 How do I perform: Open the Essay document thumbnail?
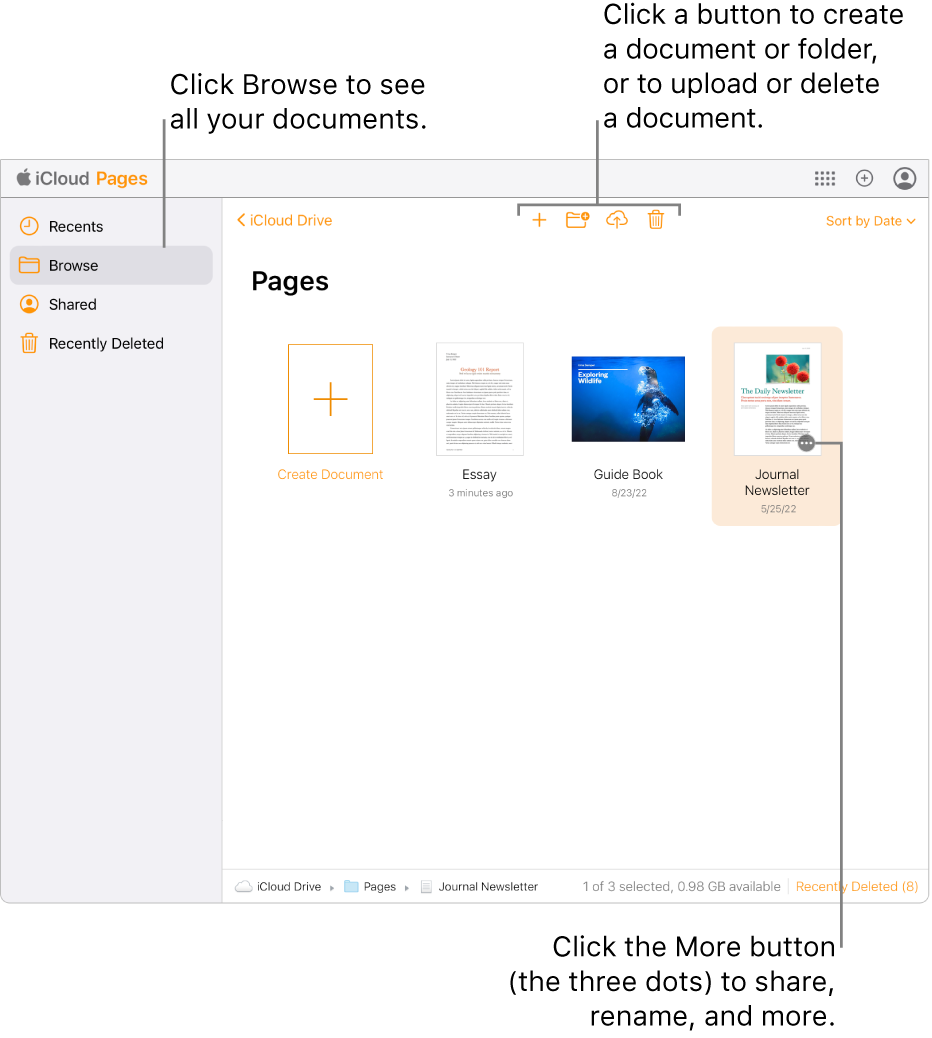[480, 399]
